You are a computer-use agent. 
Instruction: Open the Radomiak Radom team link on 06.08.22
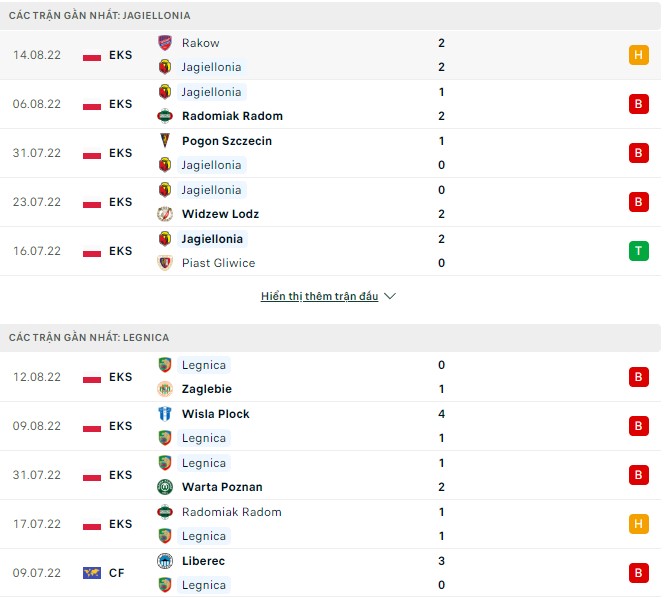232,116
